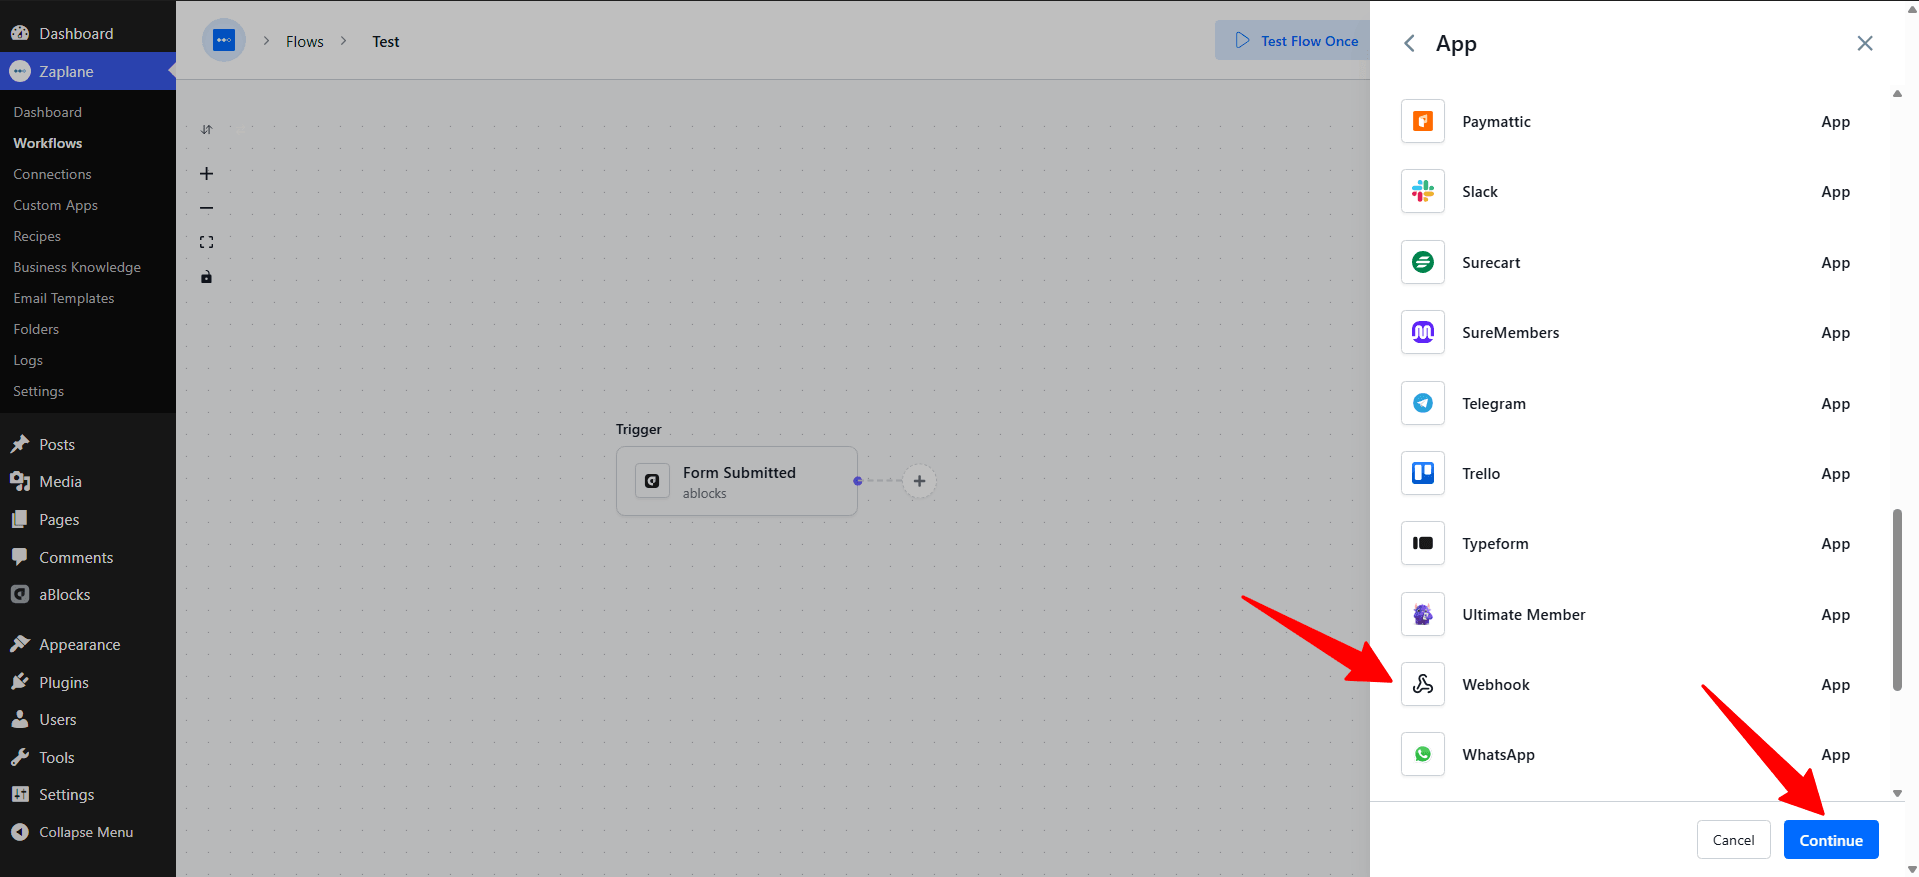
Task: Select the SureMembers label text
Action: point(1510,332)
